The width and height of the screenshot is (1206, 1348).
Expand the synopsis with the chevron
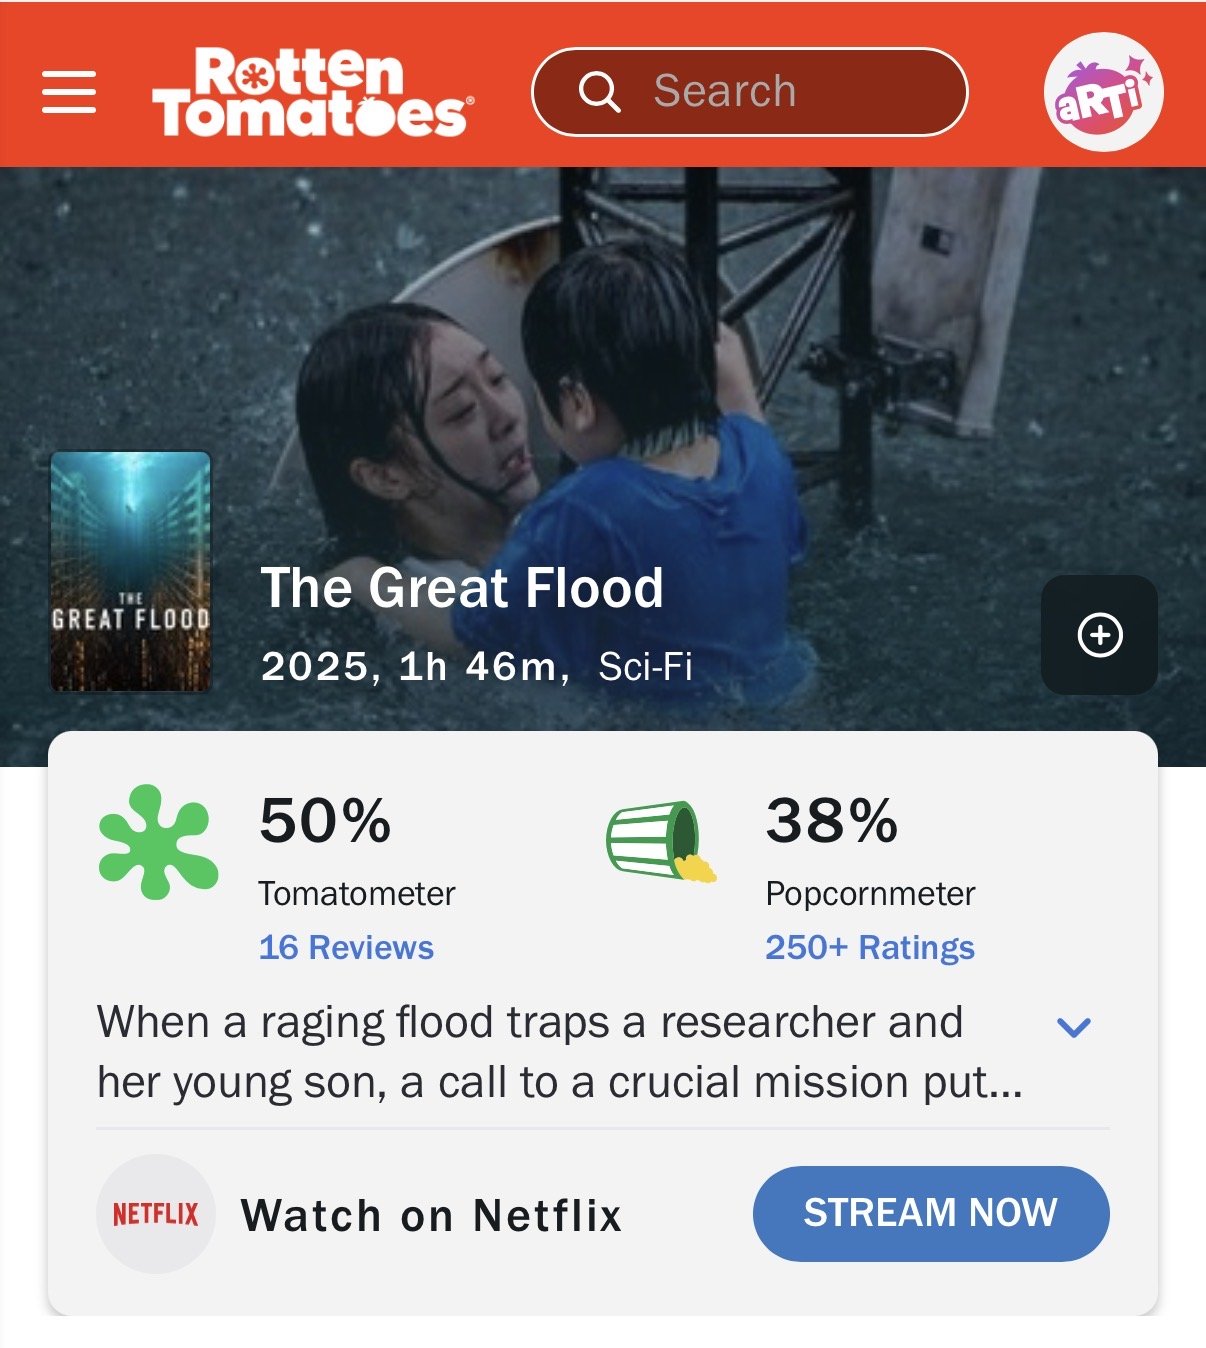1073,1027
